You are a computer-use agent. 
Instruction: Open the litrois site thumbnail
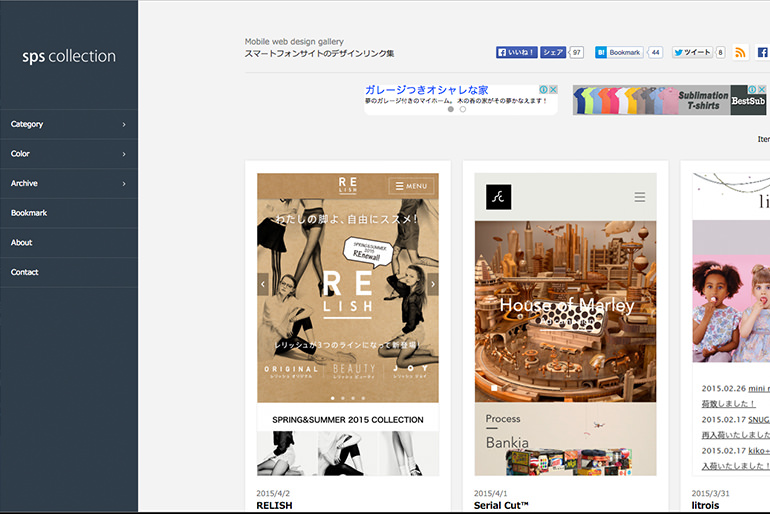[x=731, y=324]
